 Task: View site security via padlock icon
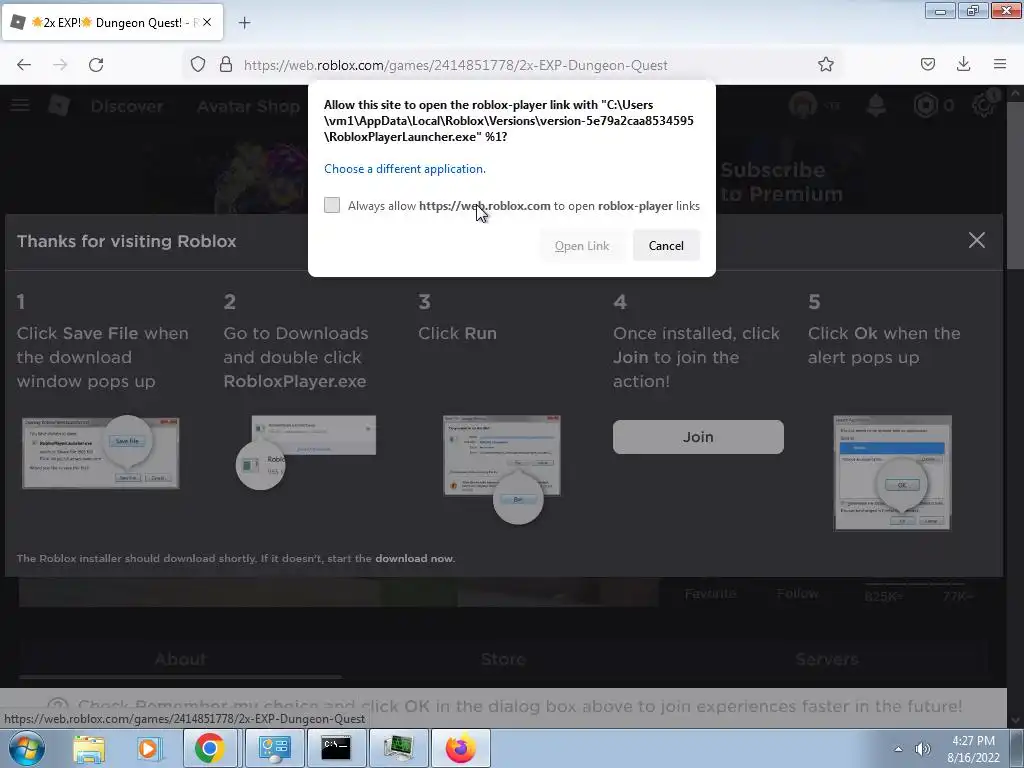pos(226,65)
